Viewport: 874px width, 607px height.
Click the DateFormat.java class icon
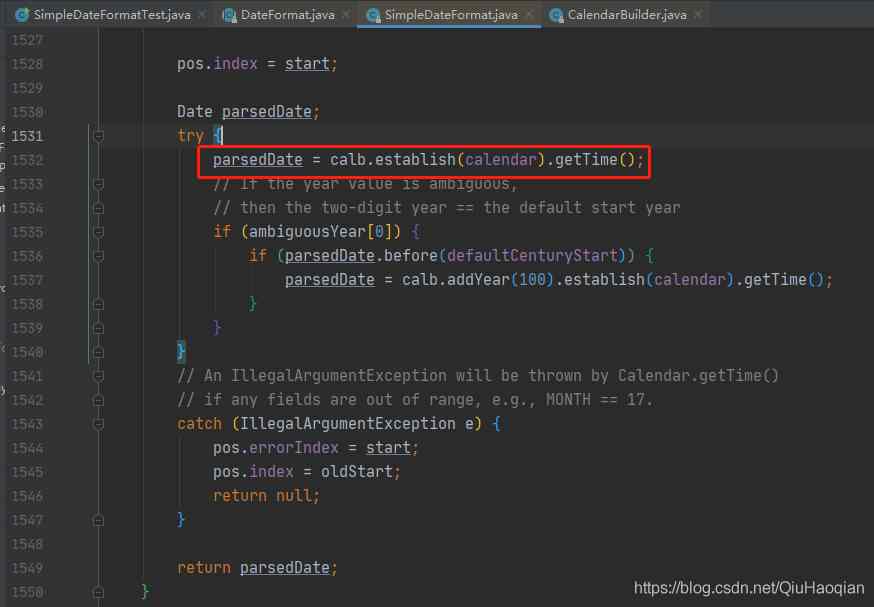click(x=229, y=15)
